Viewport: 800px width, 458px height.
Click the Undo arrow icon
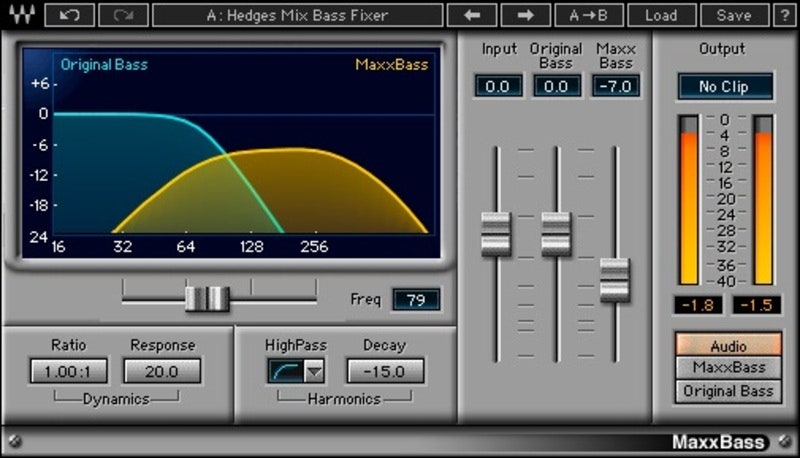(70, 15)
